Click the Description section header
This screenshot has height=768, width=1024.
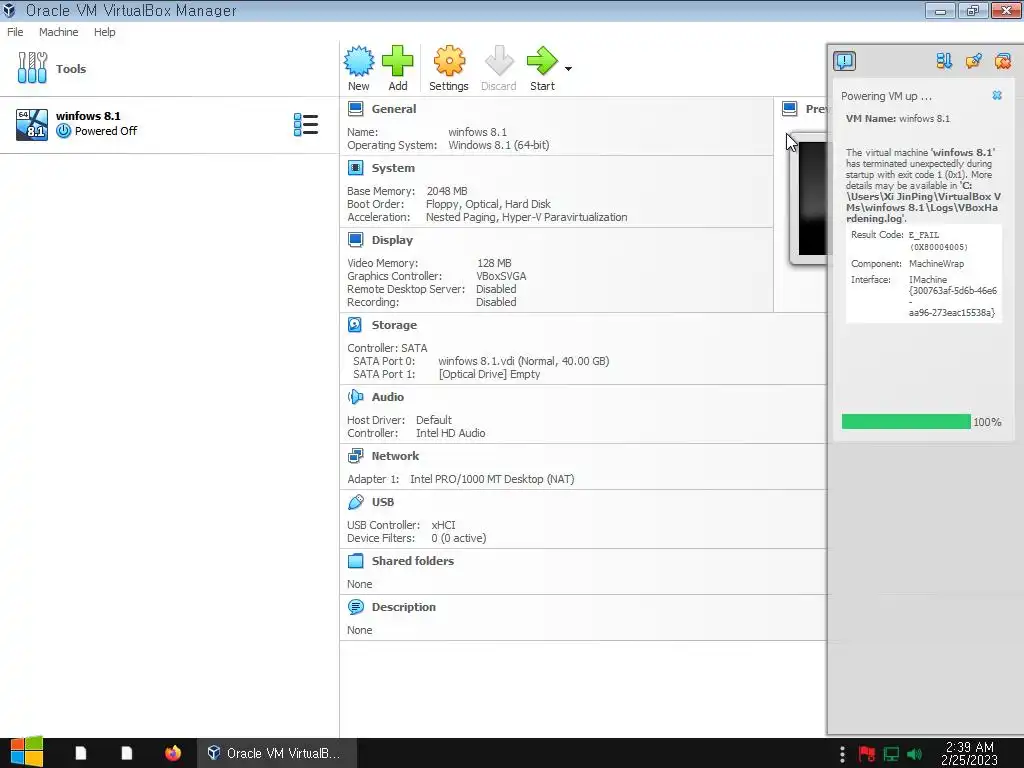pyautogui.click(x=404, y=607)
